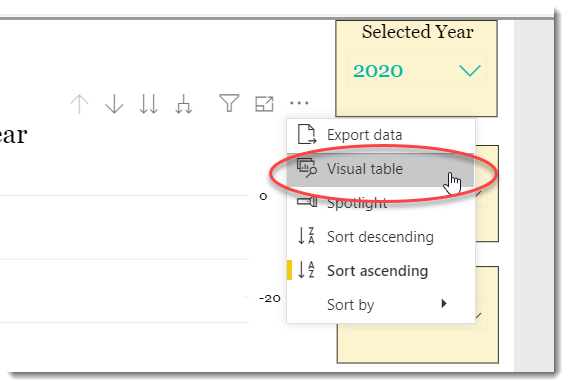Choose Sort descending option

click(381, 237)
